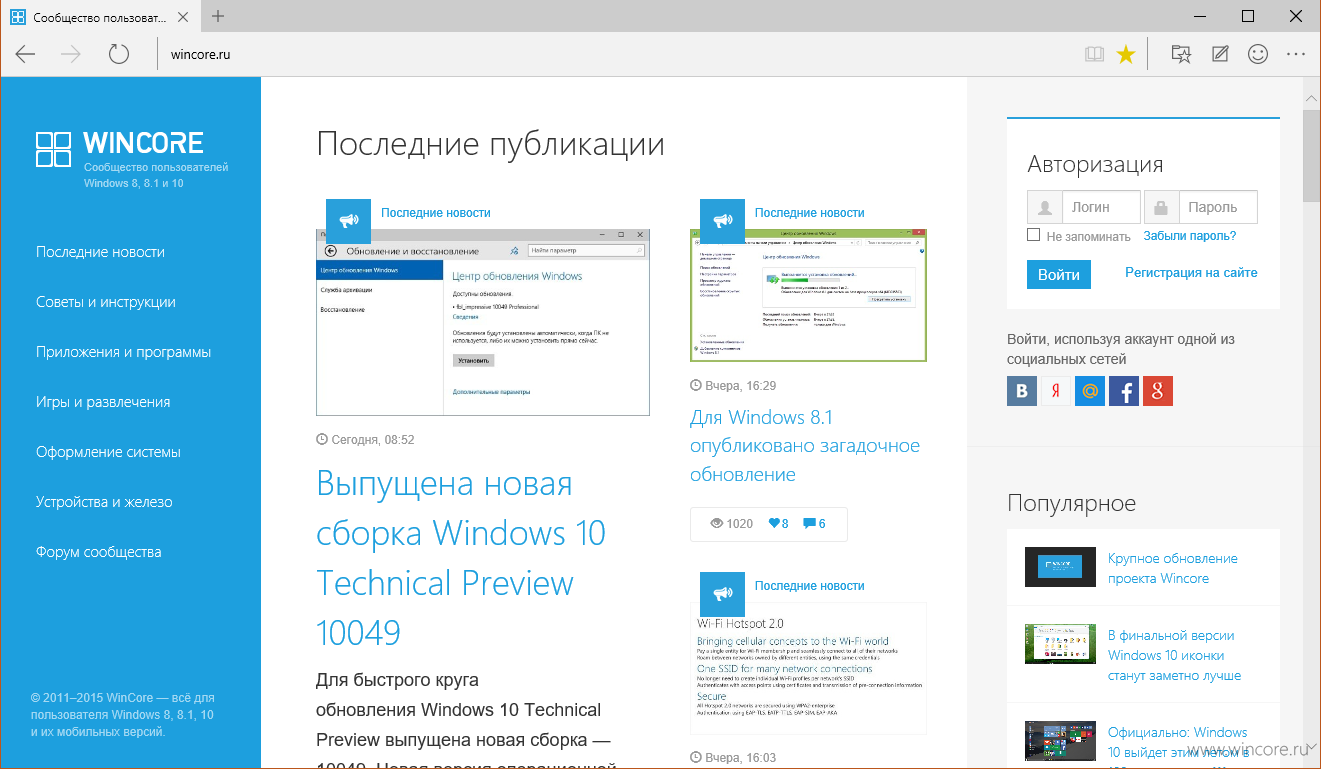Click Последние новости label above Windows 8.1 article

pos(809,212)
